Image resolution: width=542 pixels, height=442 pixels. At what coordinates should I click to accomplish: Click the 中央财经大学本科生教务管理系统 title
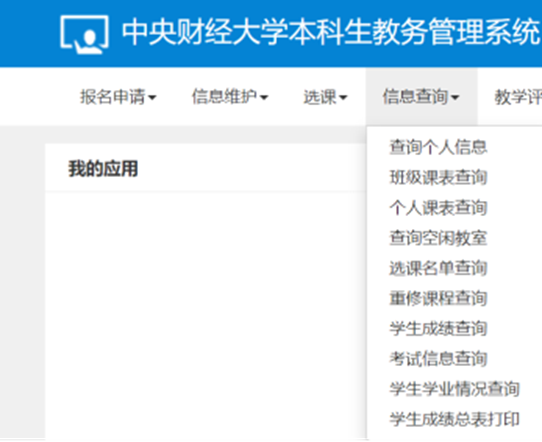331,32
